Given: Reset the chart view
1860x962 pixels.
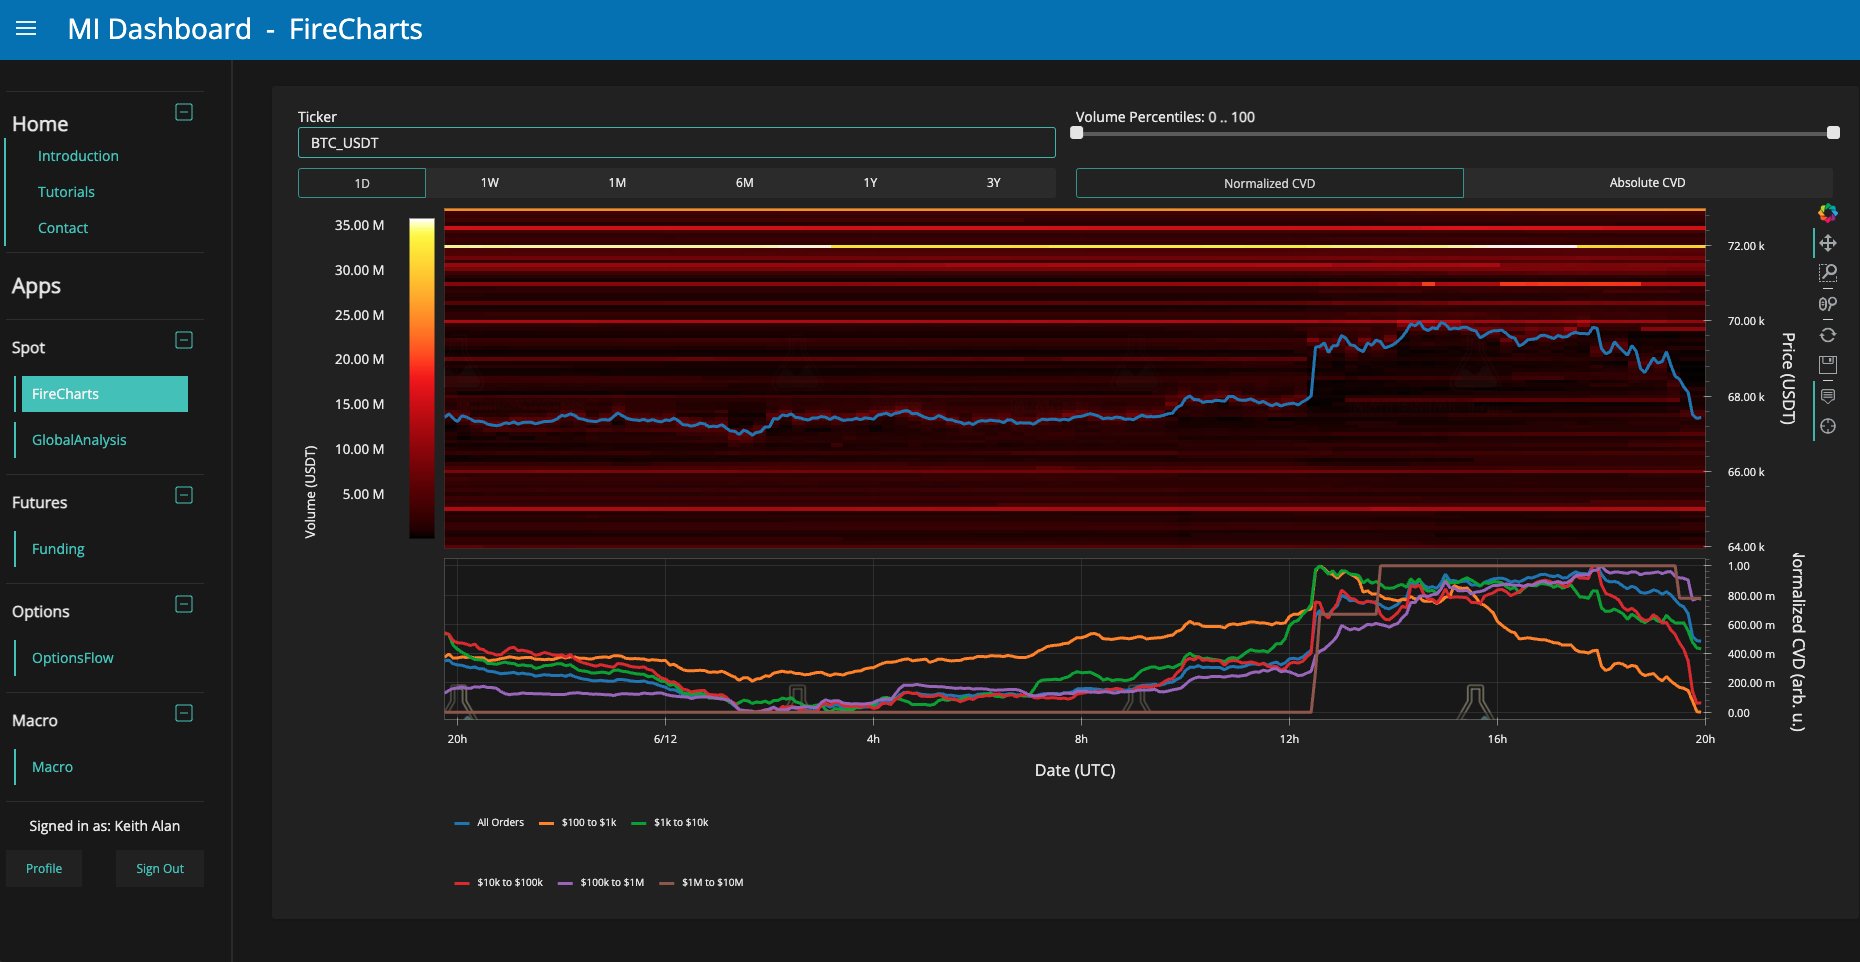Looking at the screenshot, I should coord(1828,335).
